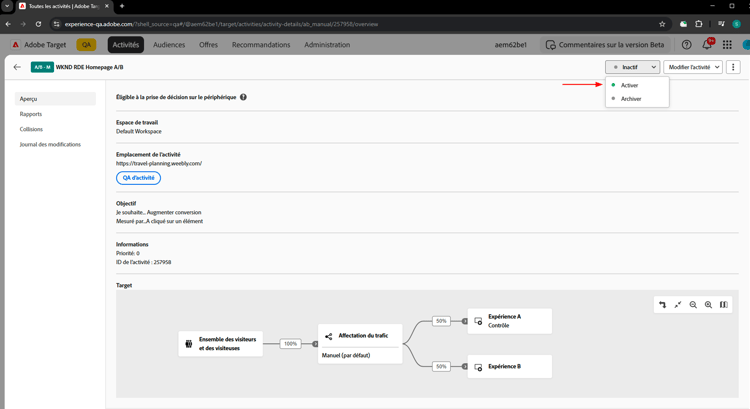Click the fit-to-view collapse icon in the diagram toolbar

(x=678, y=305)
